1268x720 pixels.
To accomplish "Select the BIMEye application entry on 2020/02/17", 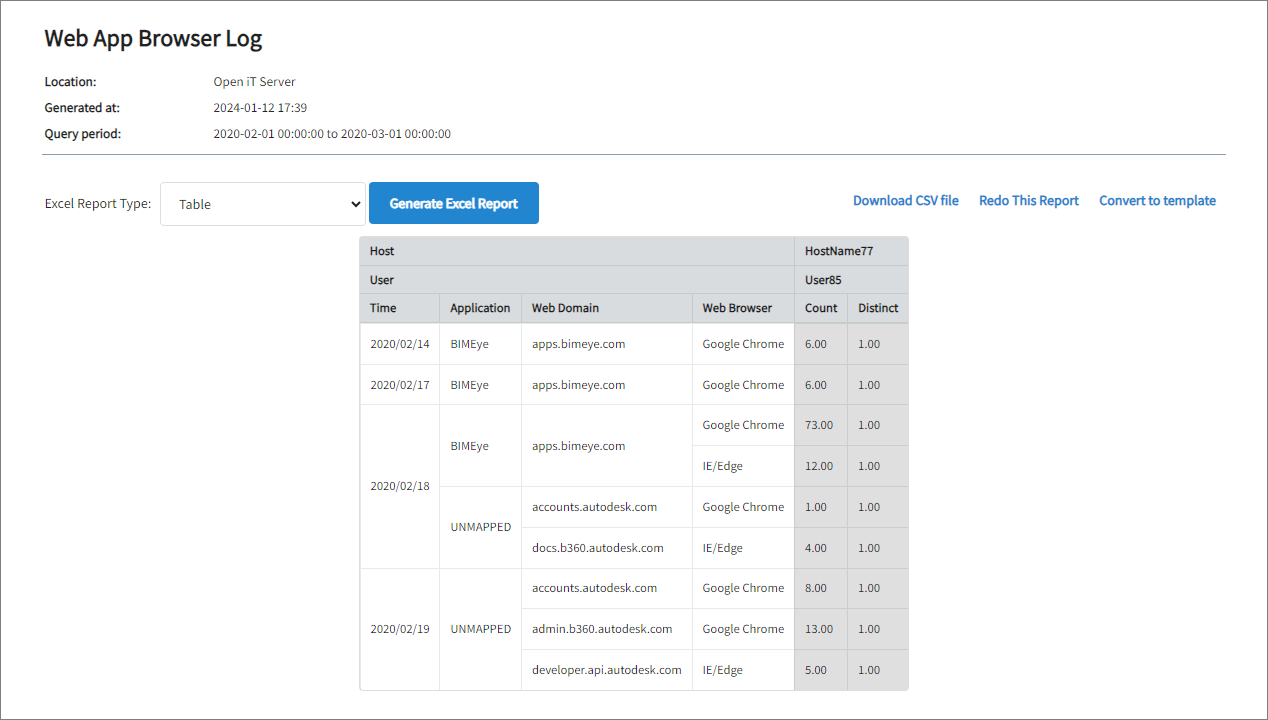I will click(469, 384).
